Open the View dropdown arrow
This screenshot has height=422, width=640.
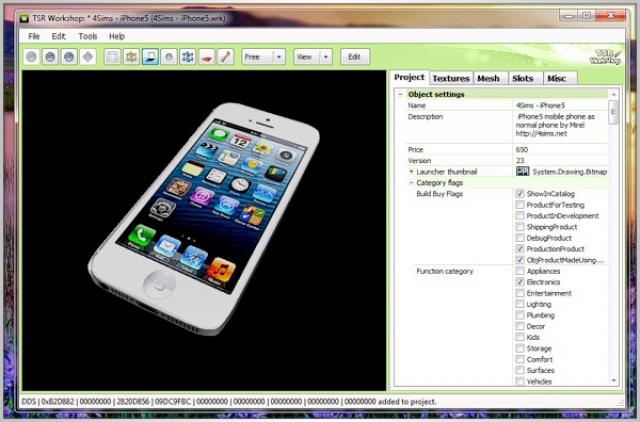pyautogui.click(x=327, y=57)
